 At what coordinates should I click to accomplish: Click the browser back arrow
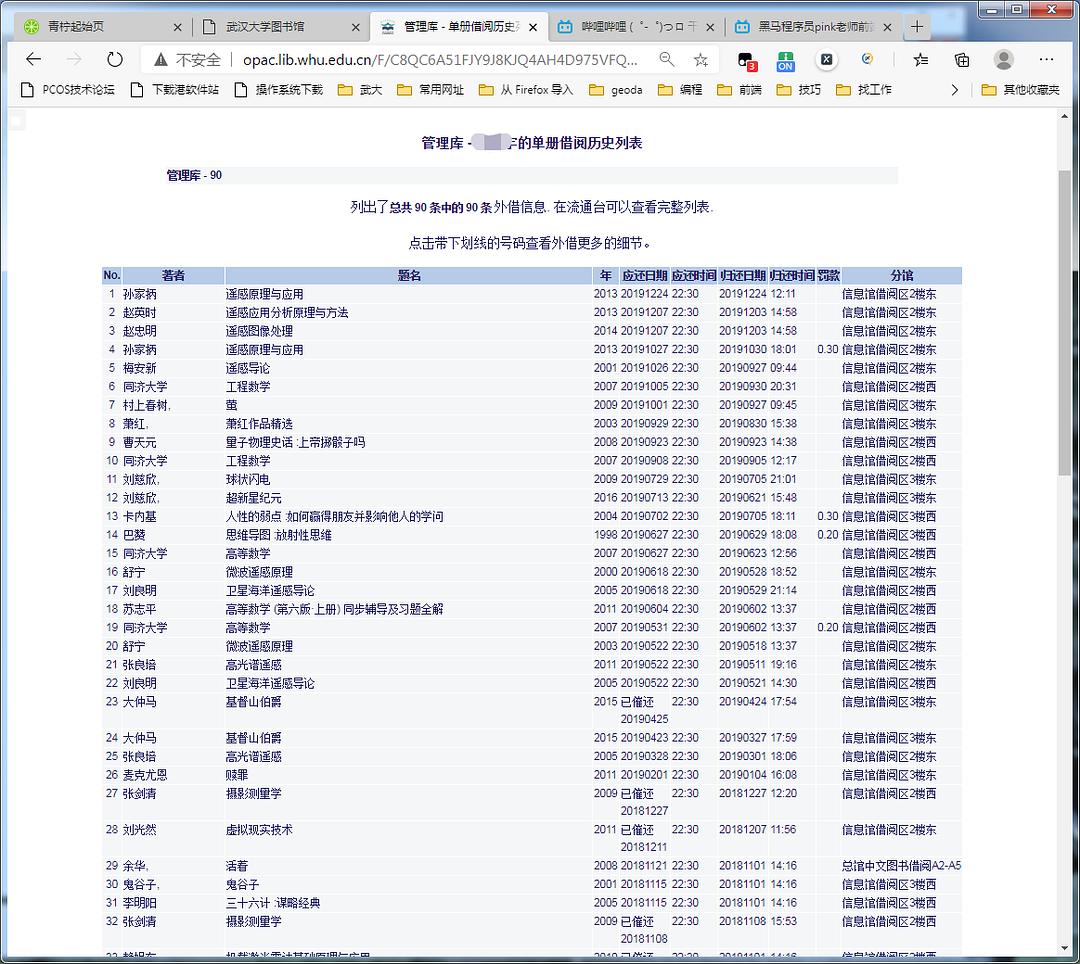point(34,60)
